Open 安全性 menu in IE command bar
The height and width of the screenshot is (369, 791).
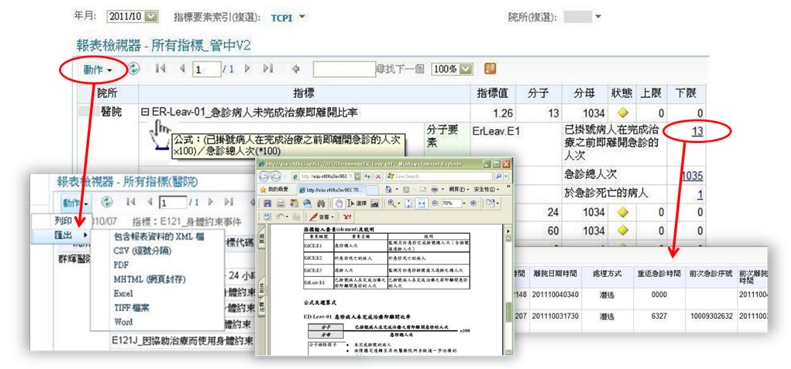(486, 189)
